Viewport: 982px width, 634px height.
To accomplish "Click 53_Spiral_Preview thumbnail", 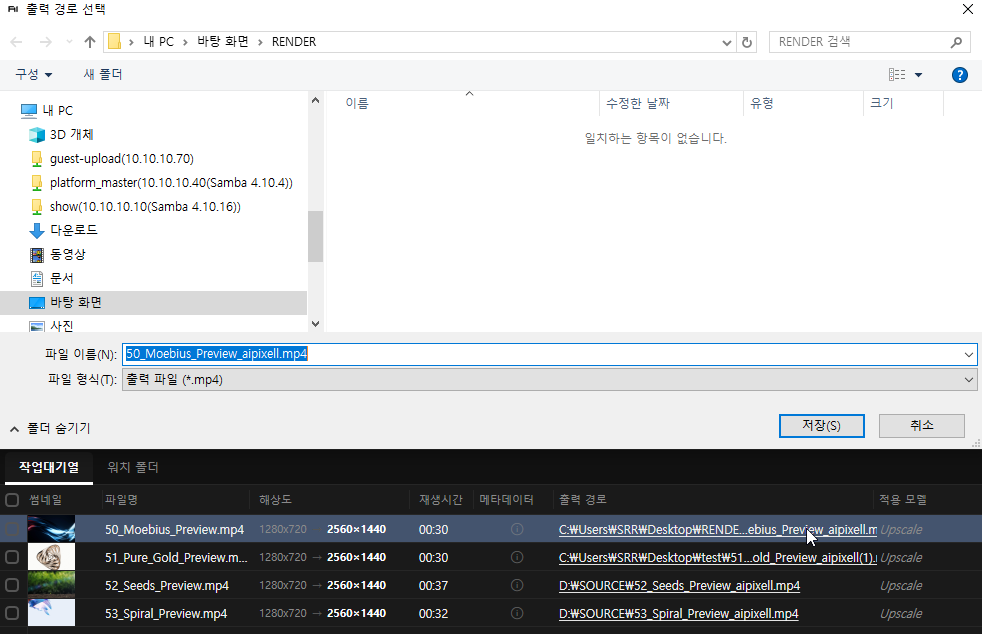I will click(x=51, y=613).
